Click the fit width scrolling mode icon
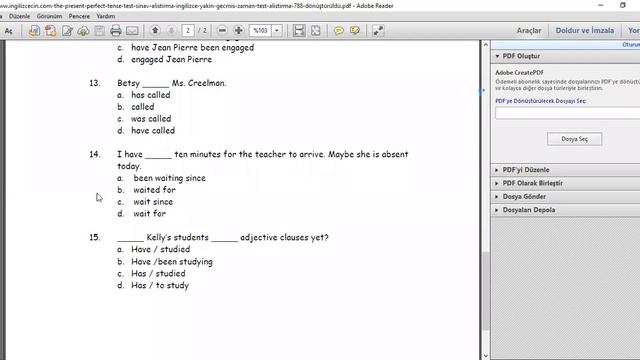This screenshot has height=360, width=640. coord(299,31)
